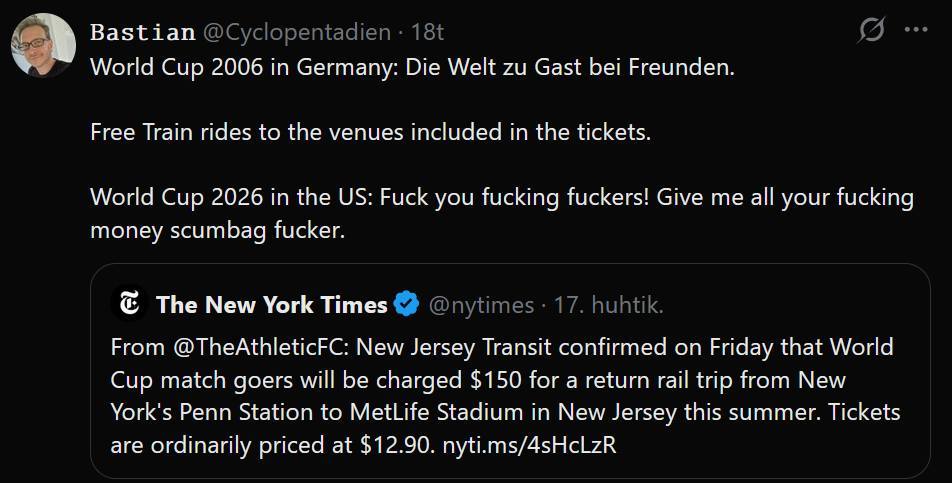This screenshot has height=483, width=952.
Task: Click The New York Times account name
Action: tap(271, 304)
